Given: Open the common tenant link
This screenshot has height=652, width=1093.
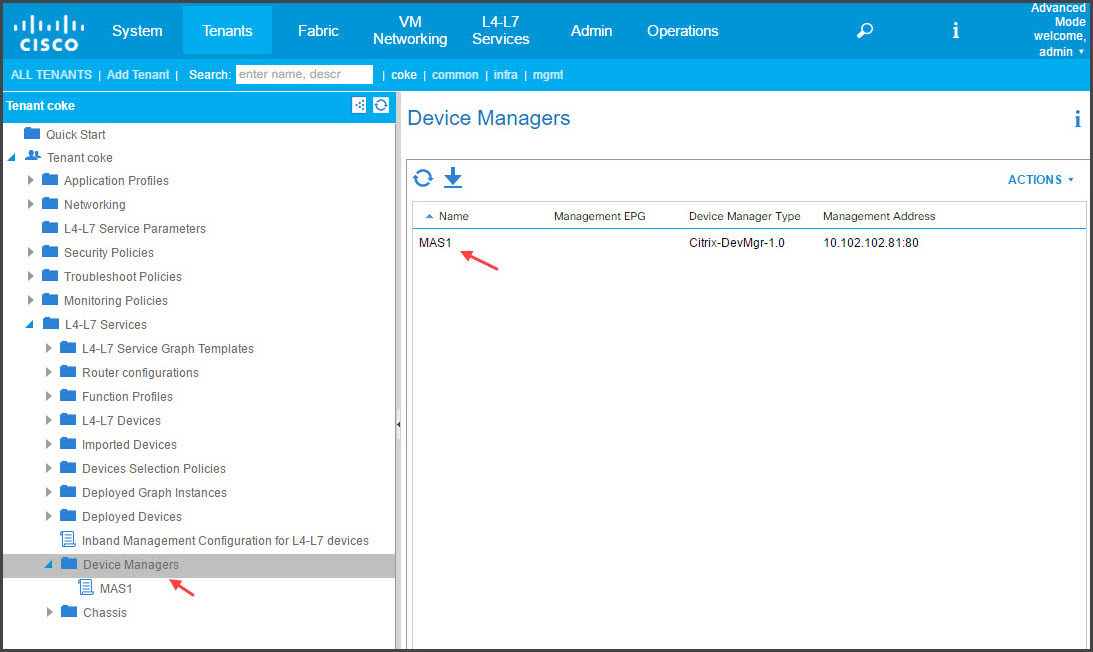Looking at the screenshot, I should [x=455, y=75].
